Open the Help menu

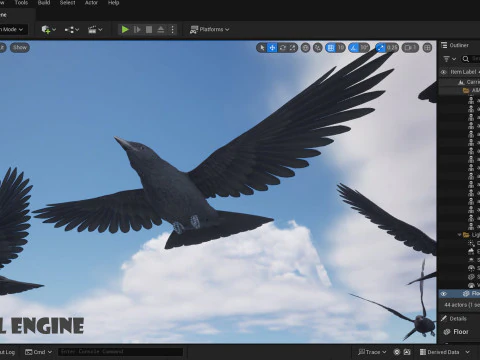pyautogui.click(x=113, y=3)
